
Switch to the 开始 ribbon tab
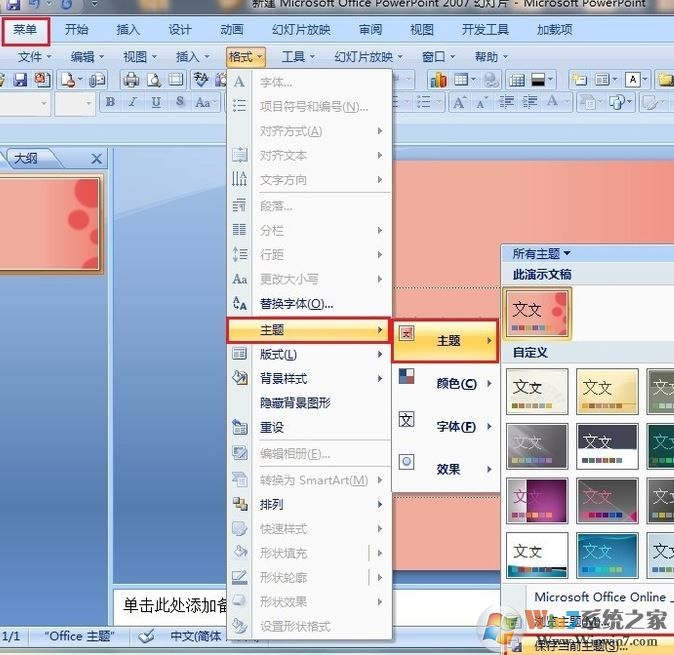[x=77, y=30]
